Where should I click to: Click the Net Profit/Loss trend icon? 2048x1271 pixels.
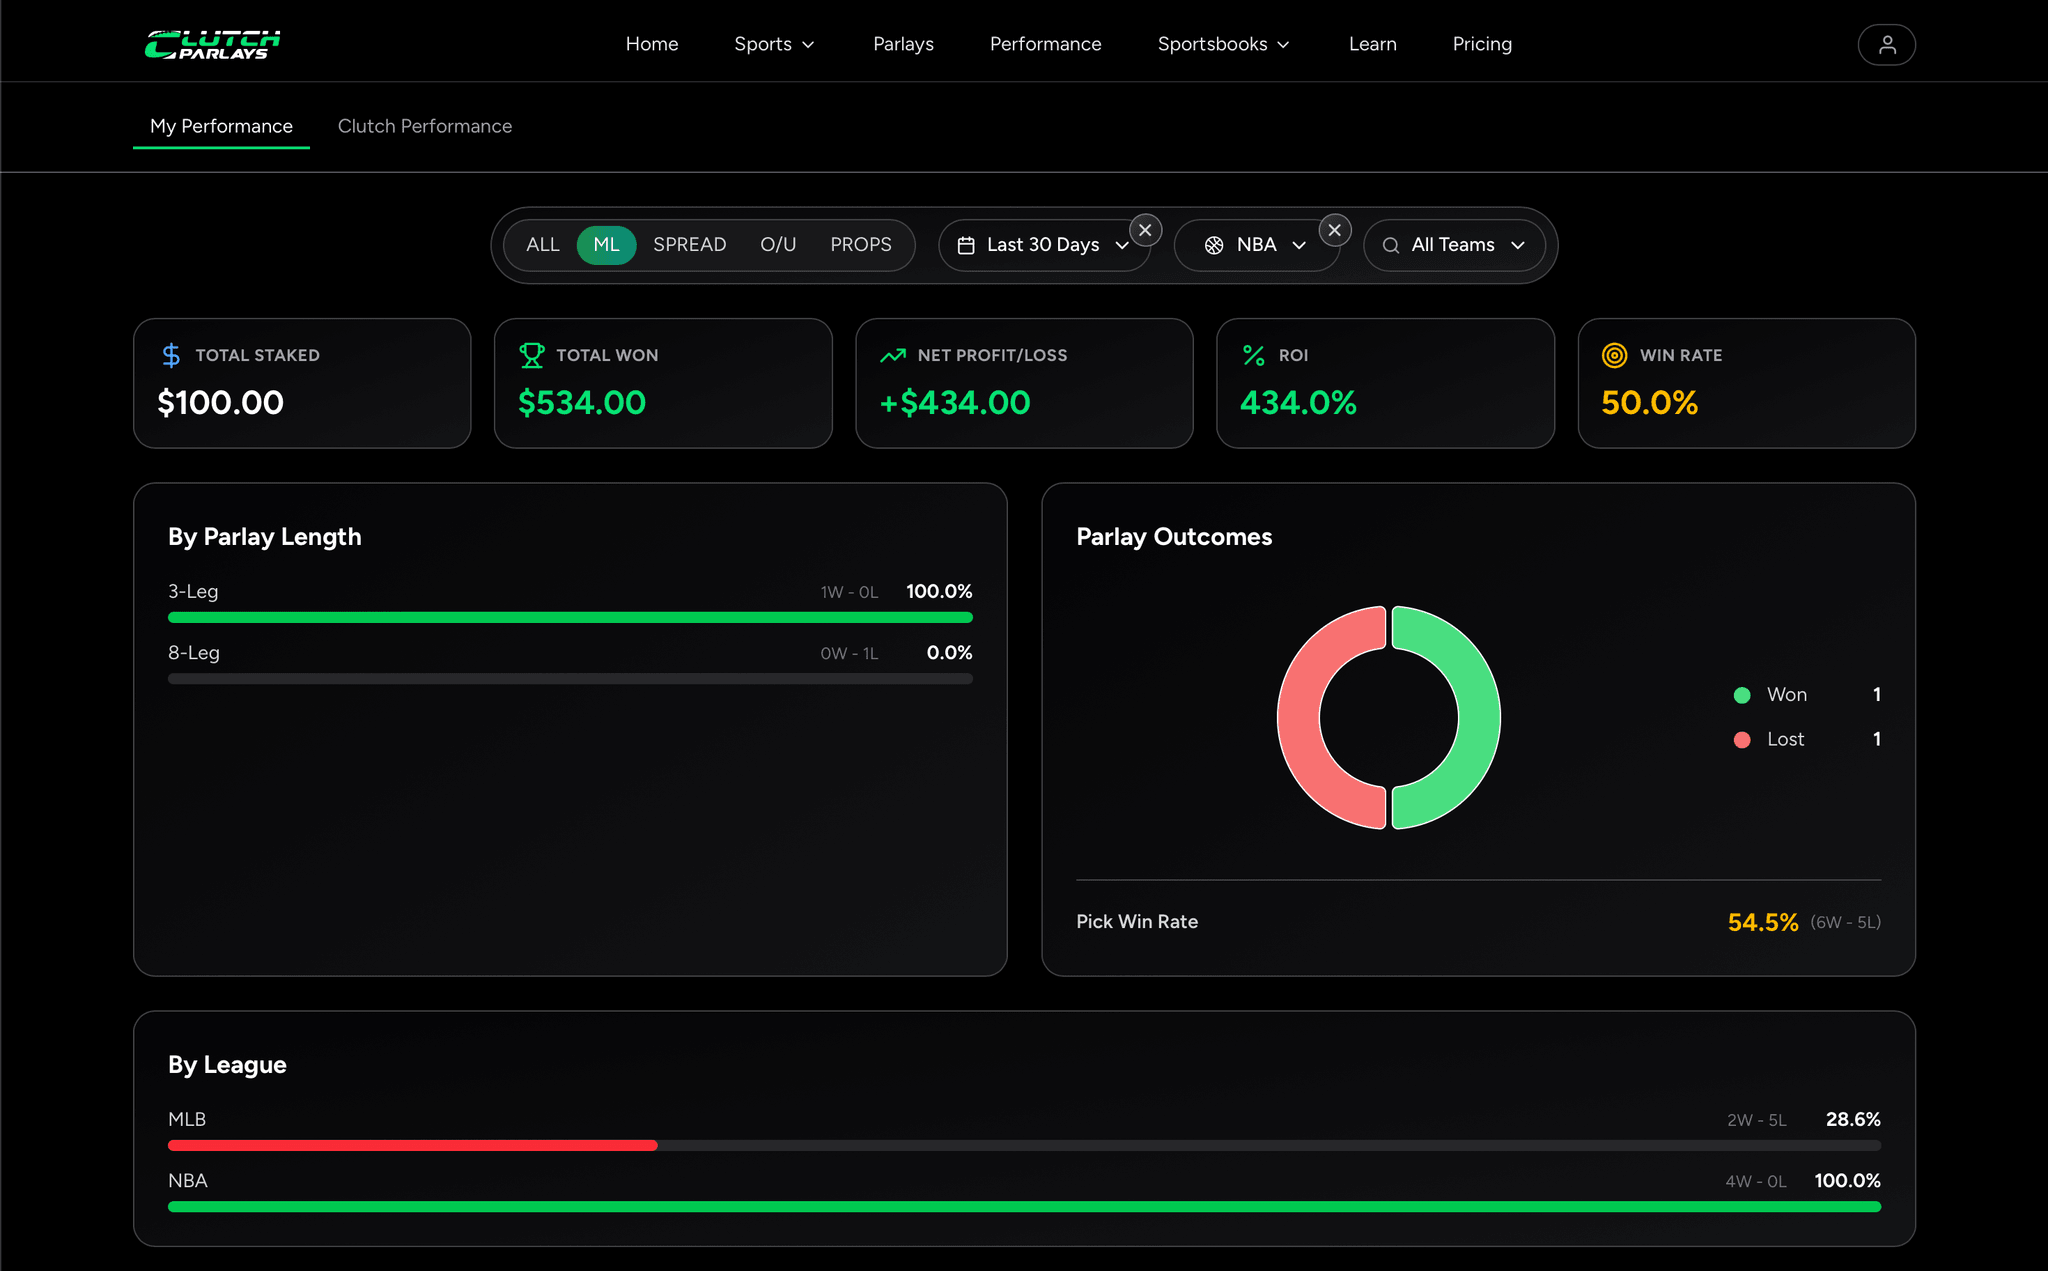893,355
